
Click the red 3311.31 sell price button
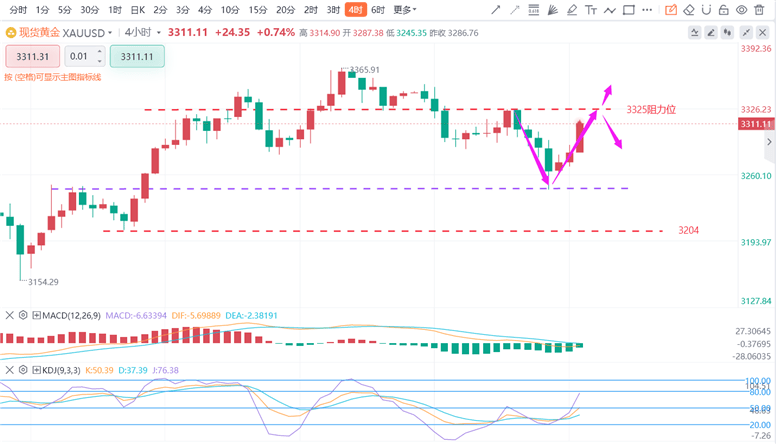point(33,56)
